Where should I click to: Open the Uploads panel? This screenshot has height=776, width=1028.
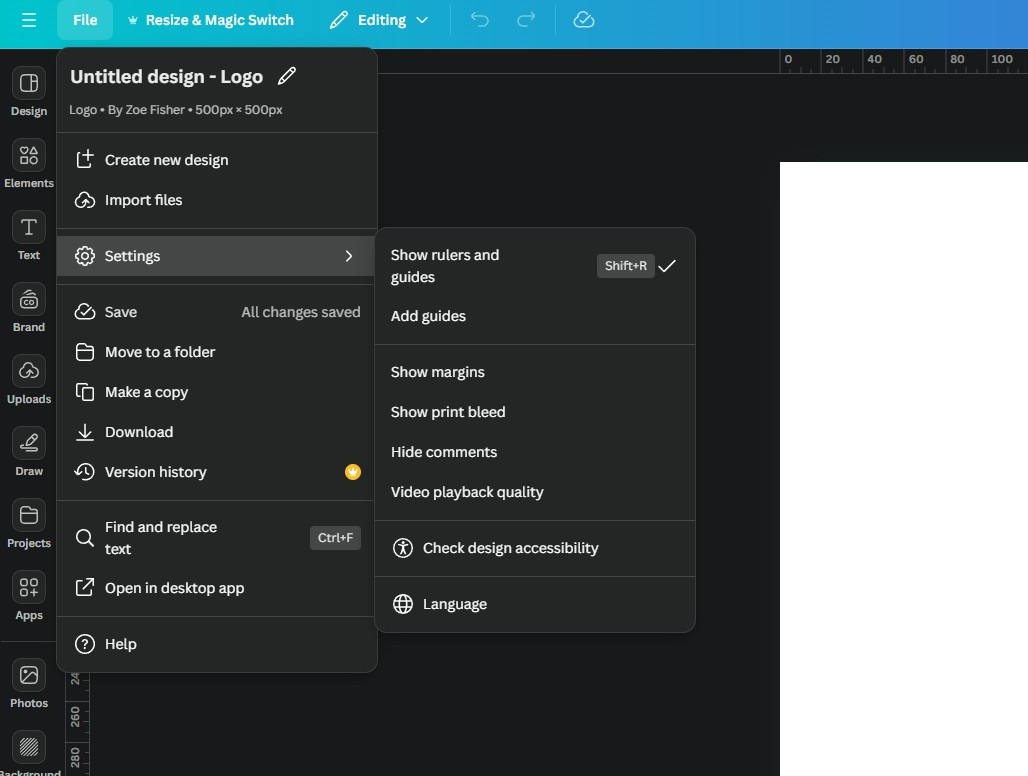pyautogui.click(x=28, y=379)
